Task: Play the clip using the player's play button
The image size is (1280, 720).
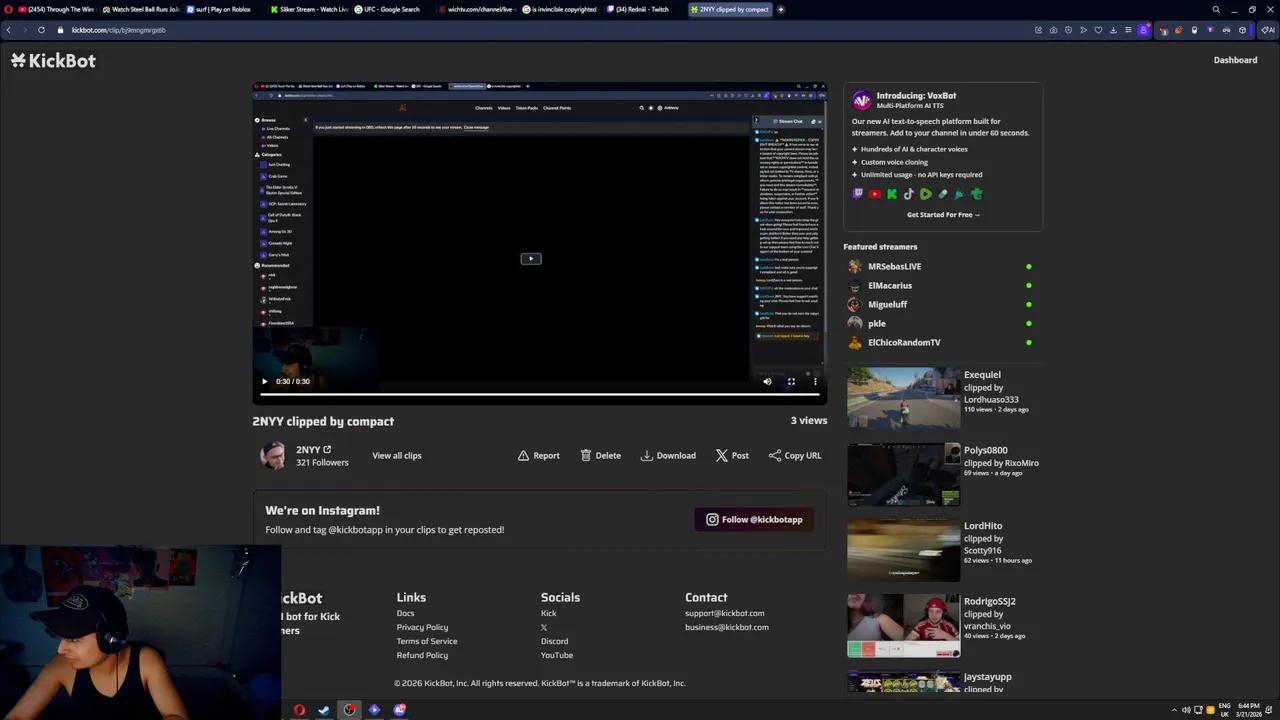Action: [264, 381]
